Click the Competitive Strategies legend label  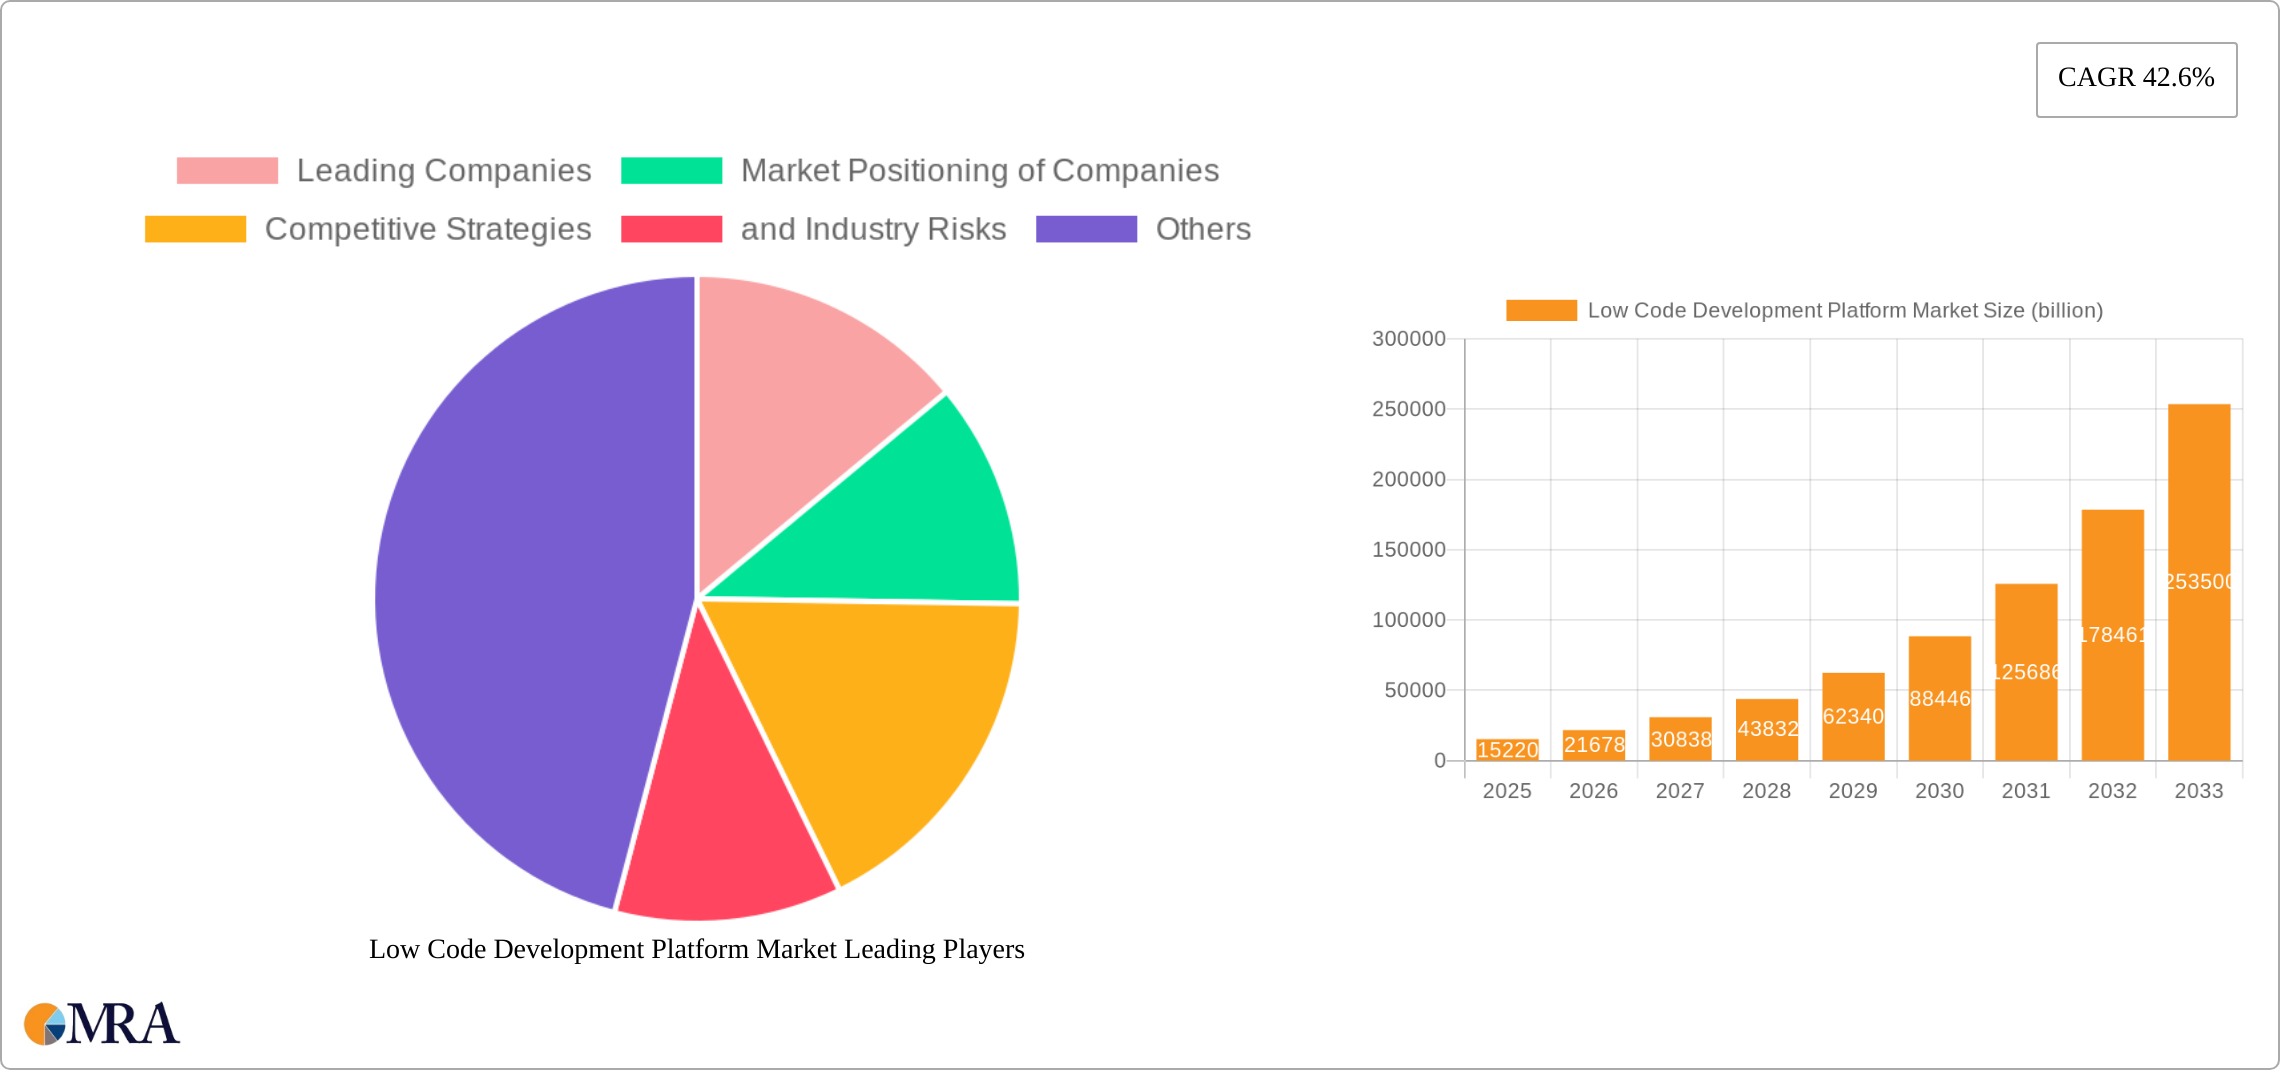(x=428, y=229)
